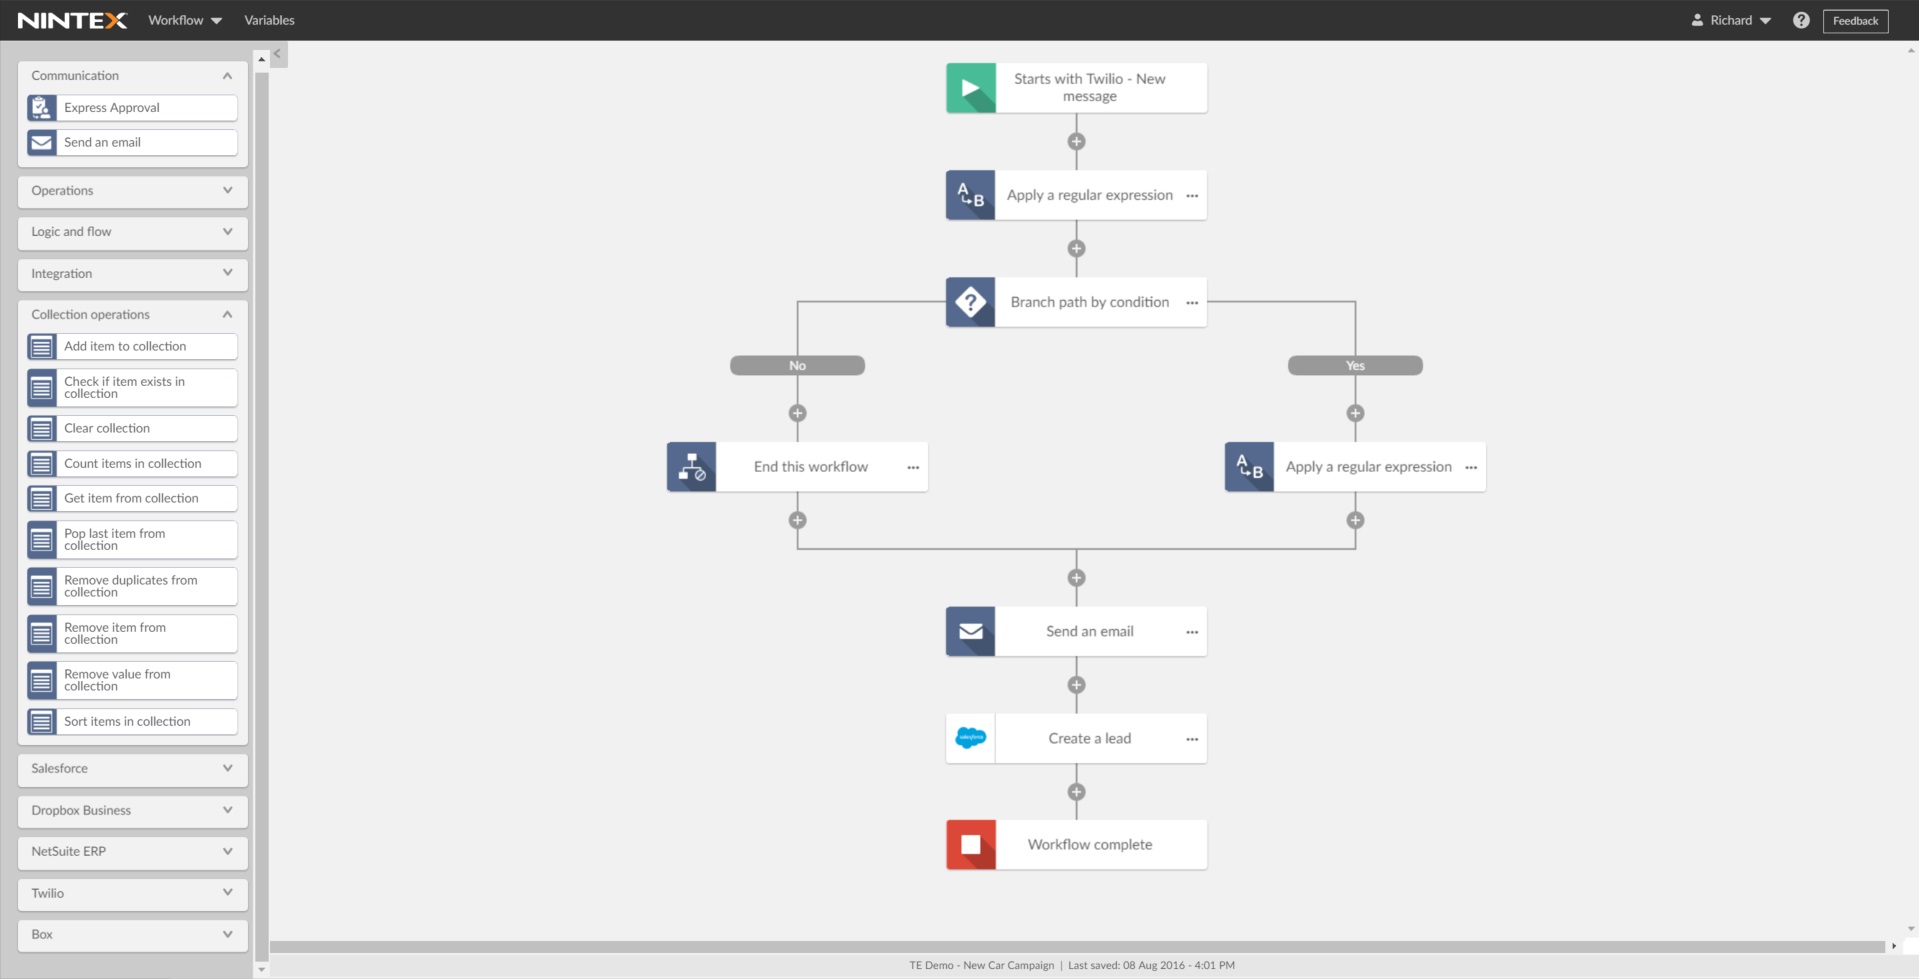Expand the Logic and flow group
This screenshot has height=979, width=1919.
pos(228,231)
